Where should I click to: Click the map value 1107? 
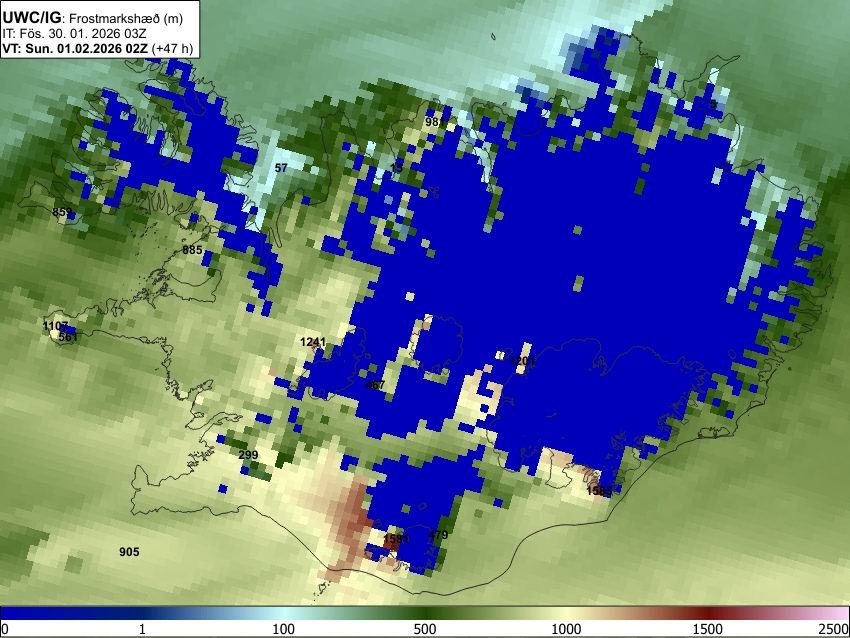tap(55, 326)
